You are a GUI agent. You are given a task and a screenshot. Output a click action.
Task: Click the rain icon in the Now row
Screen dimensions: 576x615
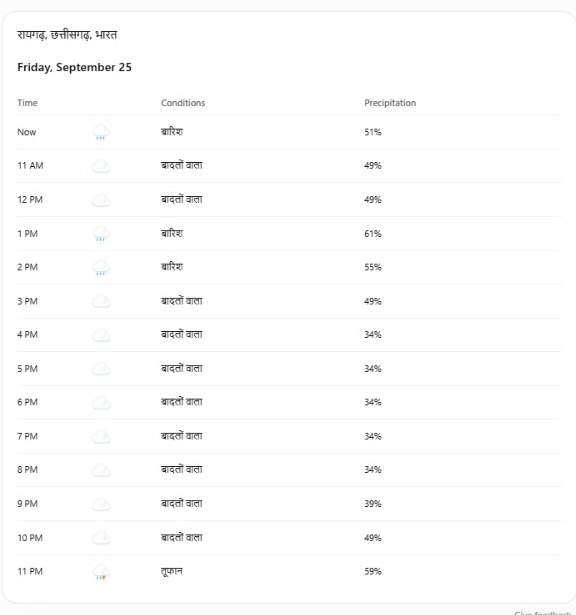point(101,132)
